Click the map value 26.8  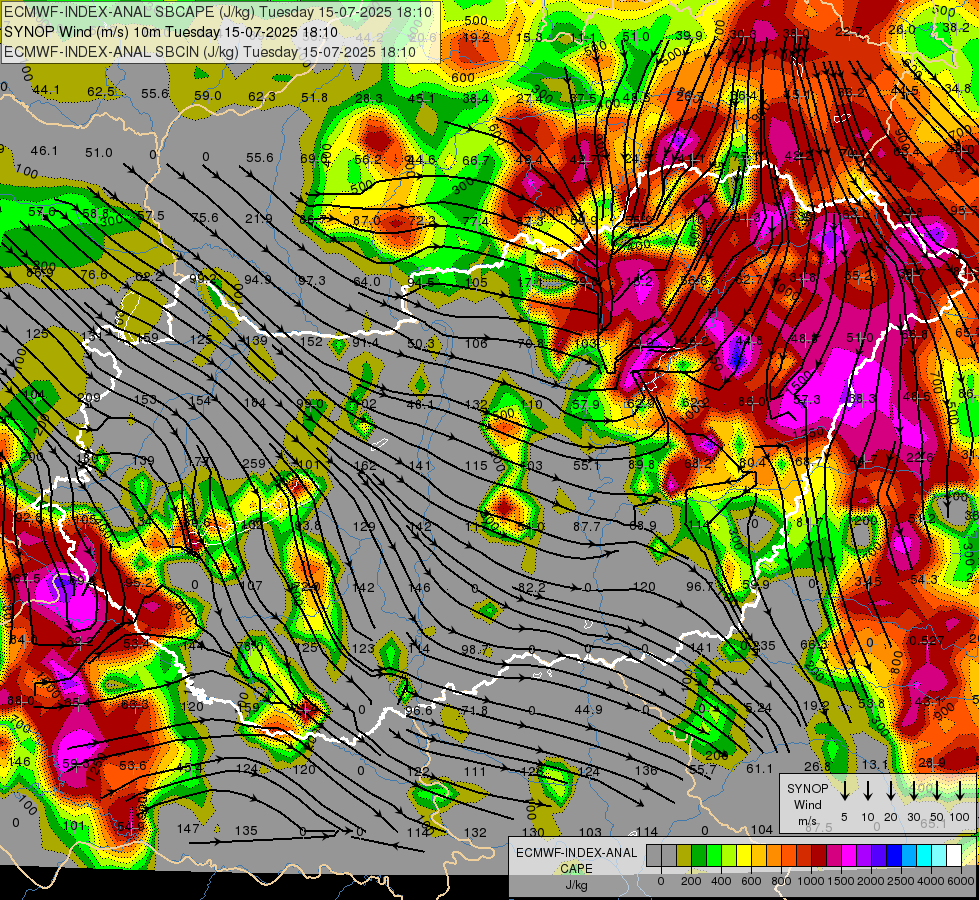pyautogui.click(x=817, y=766)
